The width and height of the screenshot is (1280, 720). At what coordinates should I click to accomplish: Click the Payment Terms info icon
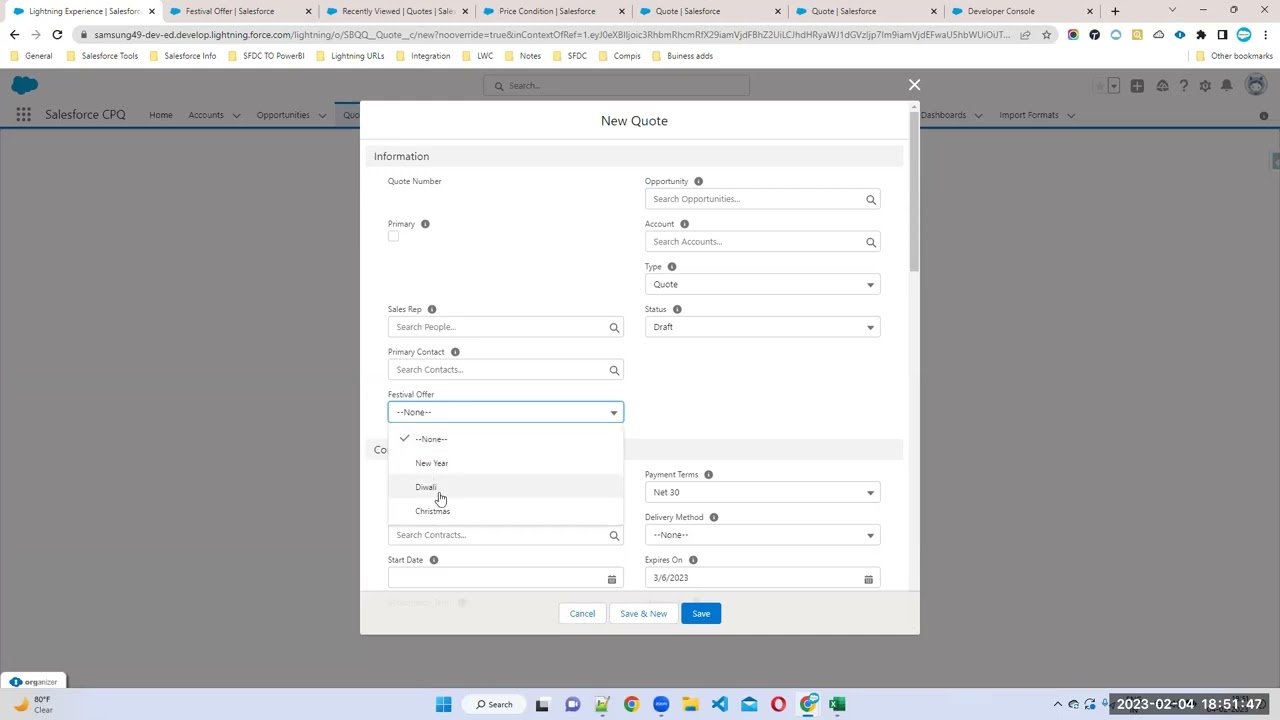(708, 475)
